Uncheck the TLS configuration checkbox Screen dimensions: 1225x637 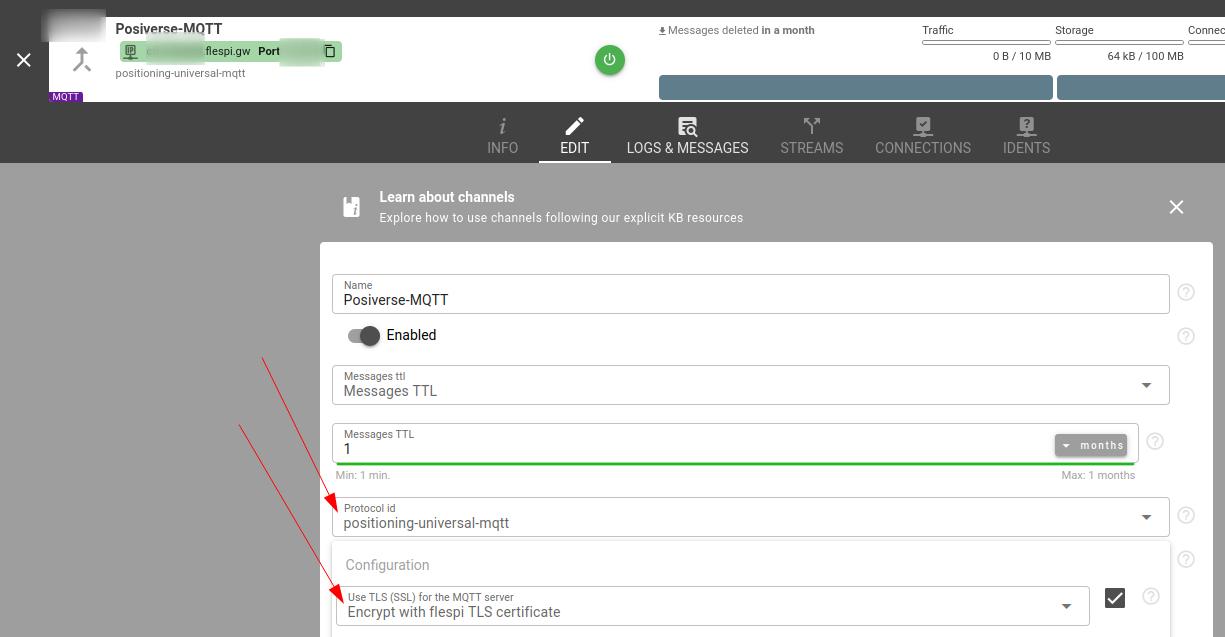[x=1115, y=598]
